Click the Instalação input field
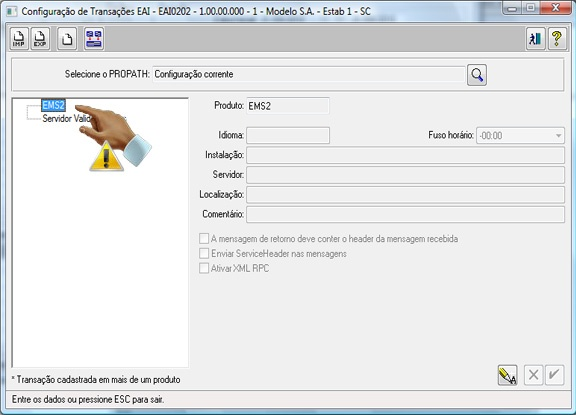This screenshot has height=415, width=576. tap(405, 155)
